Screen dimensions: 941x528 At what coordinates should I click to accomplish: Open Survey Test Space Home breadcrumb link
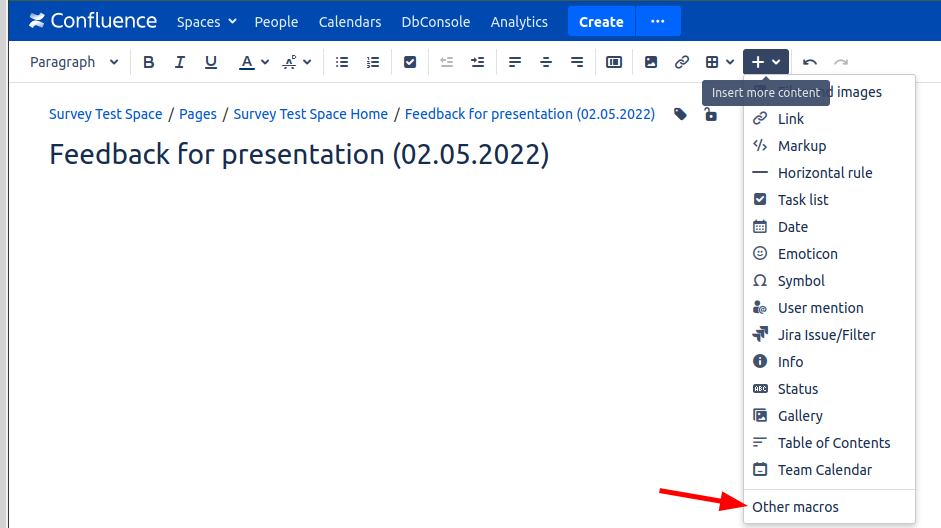310,114
